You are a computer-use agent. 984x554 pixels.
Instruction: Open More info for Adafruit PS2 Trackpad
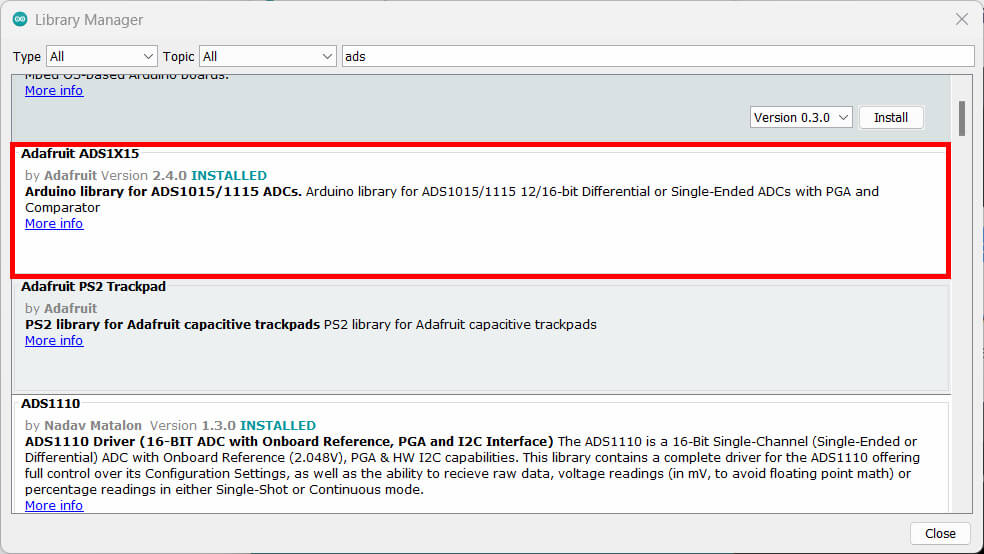(x=54, y=340)
